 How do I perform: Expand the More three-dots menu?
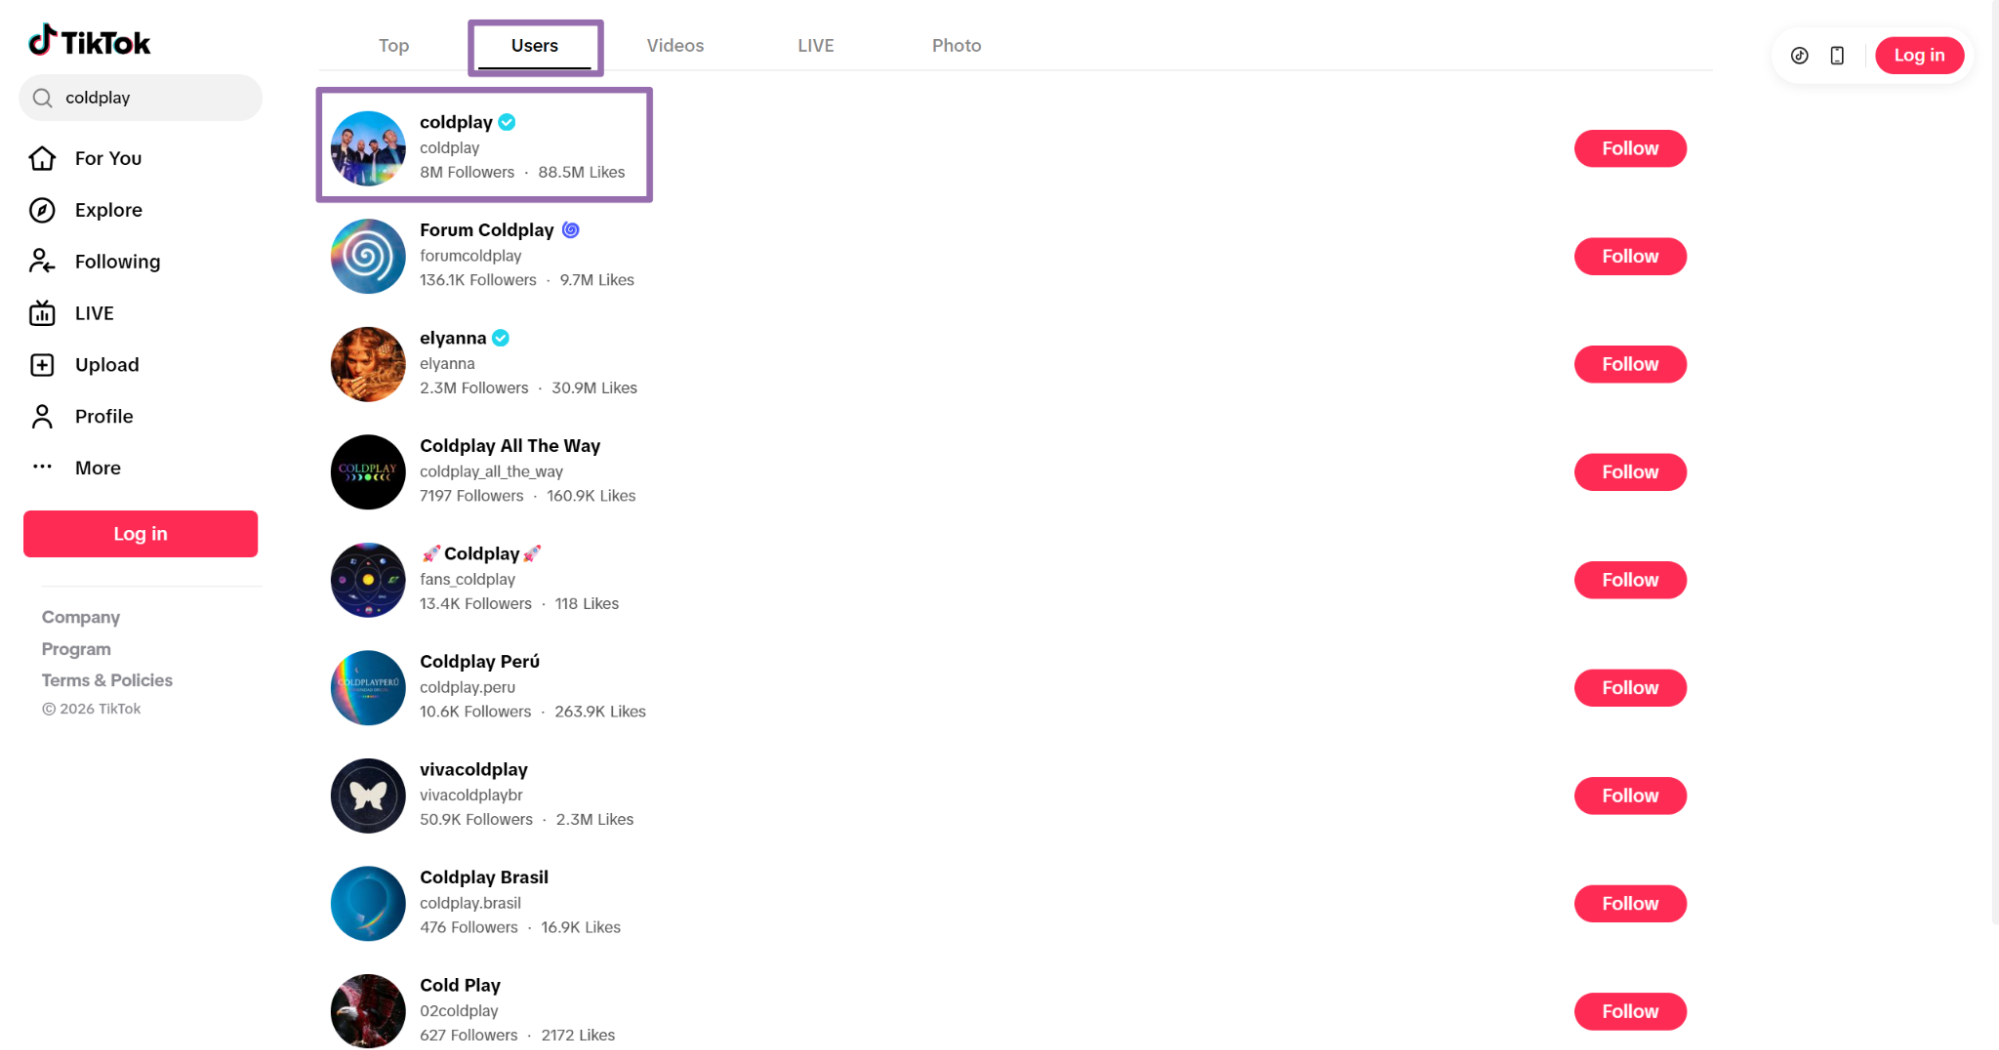pos(42,467)
